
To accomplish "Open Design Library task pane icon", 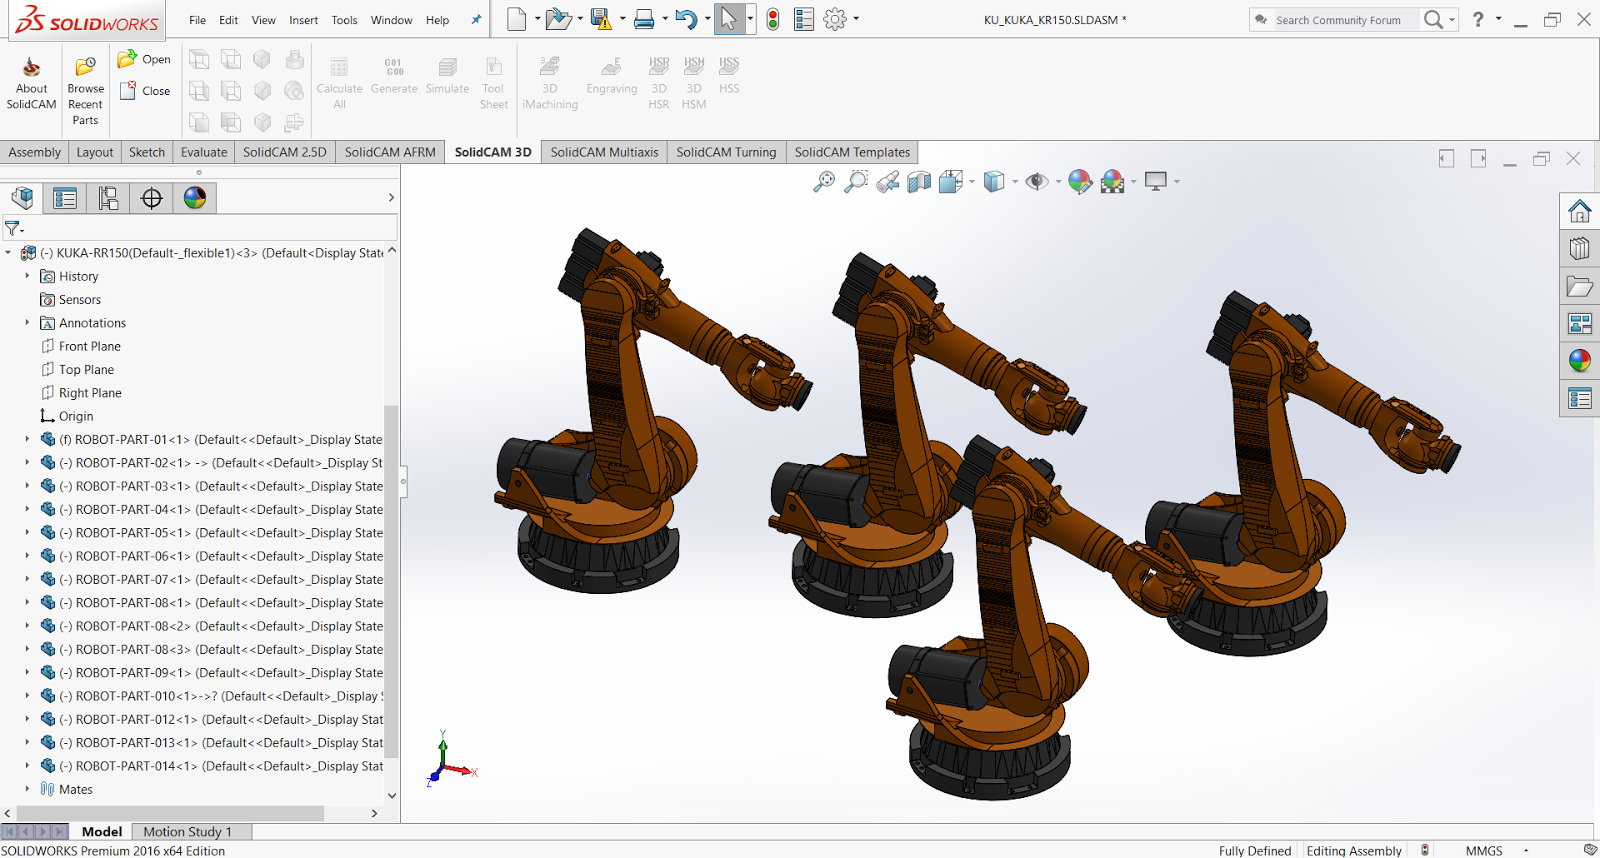I will pyautogui.click(x=1580, y=248).
